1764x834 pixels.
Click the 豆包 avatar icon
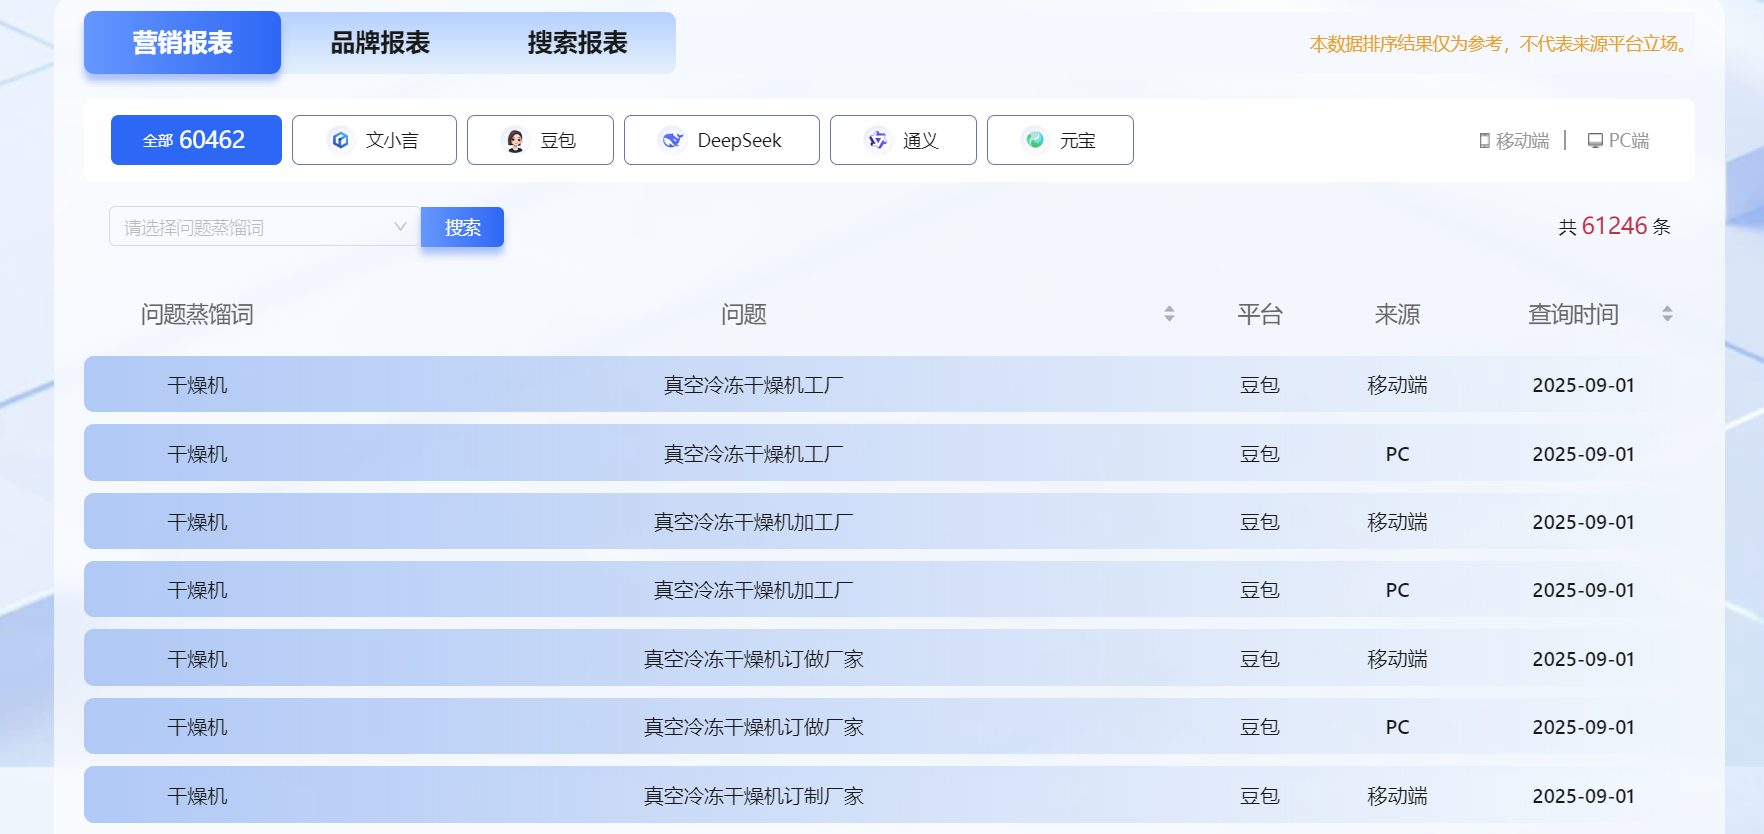[x=515, y=140]
